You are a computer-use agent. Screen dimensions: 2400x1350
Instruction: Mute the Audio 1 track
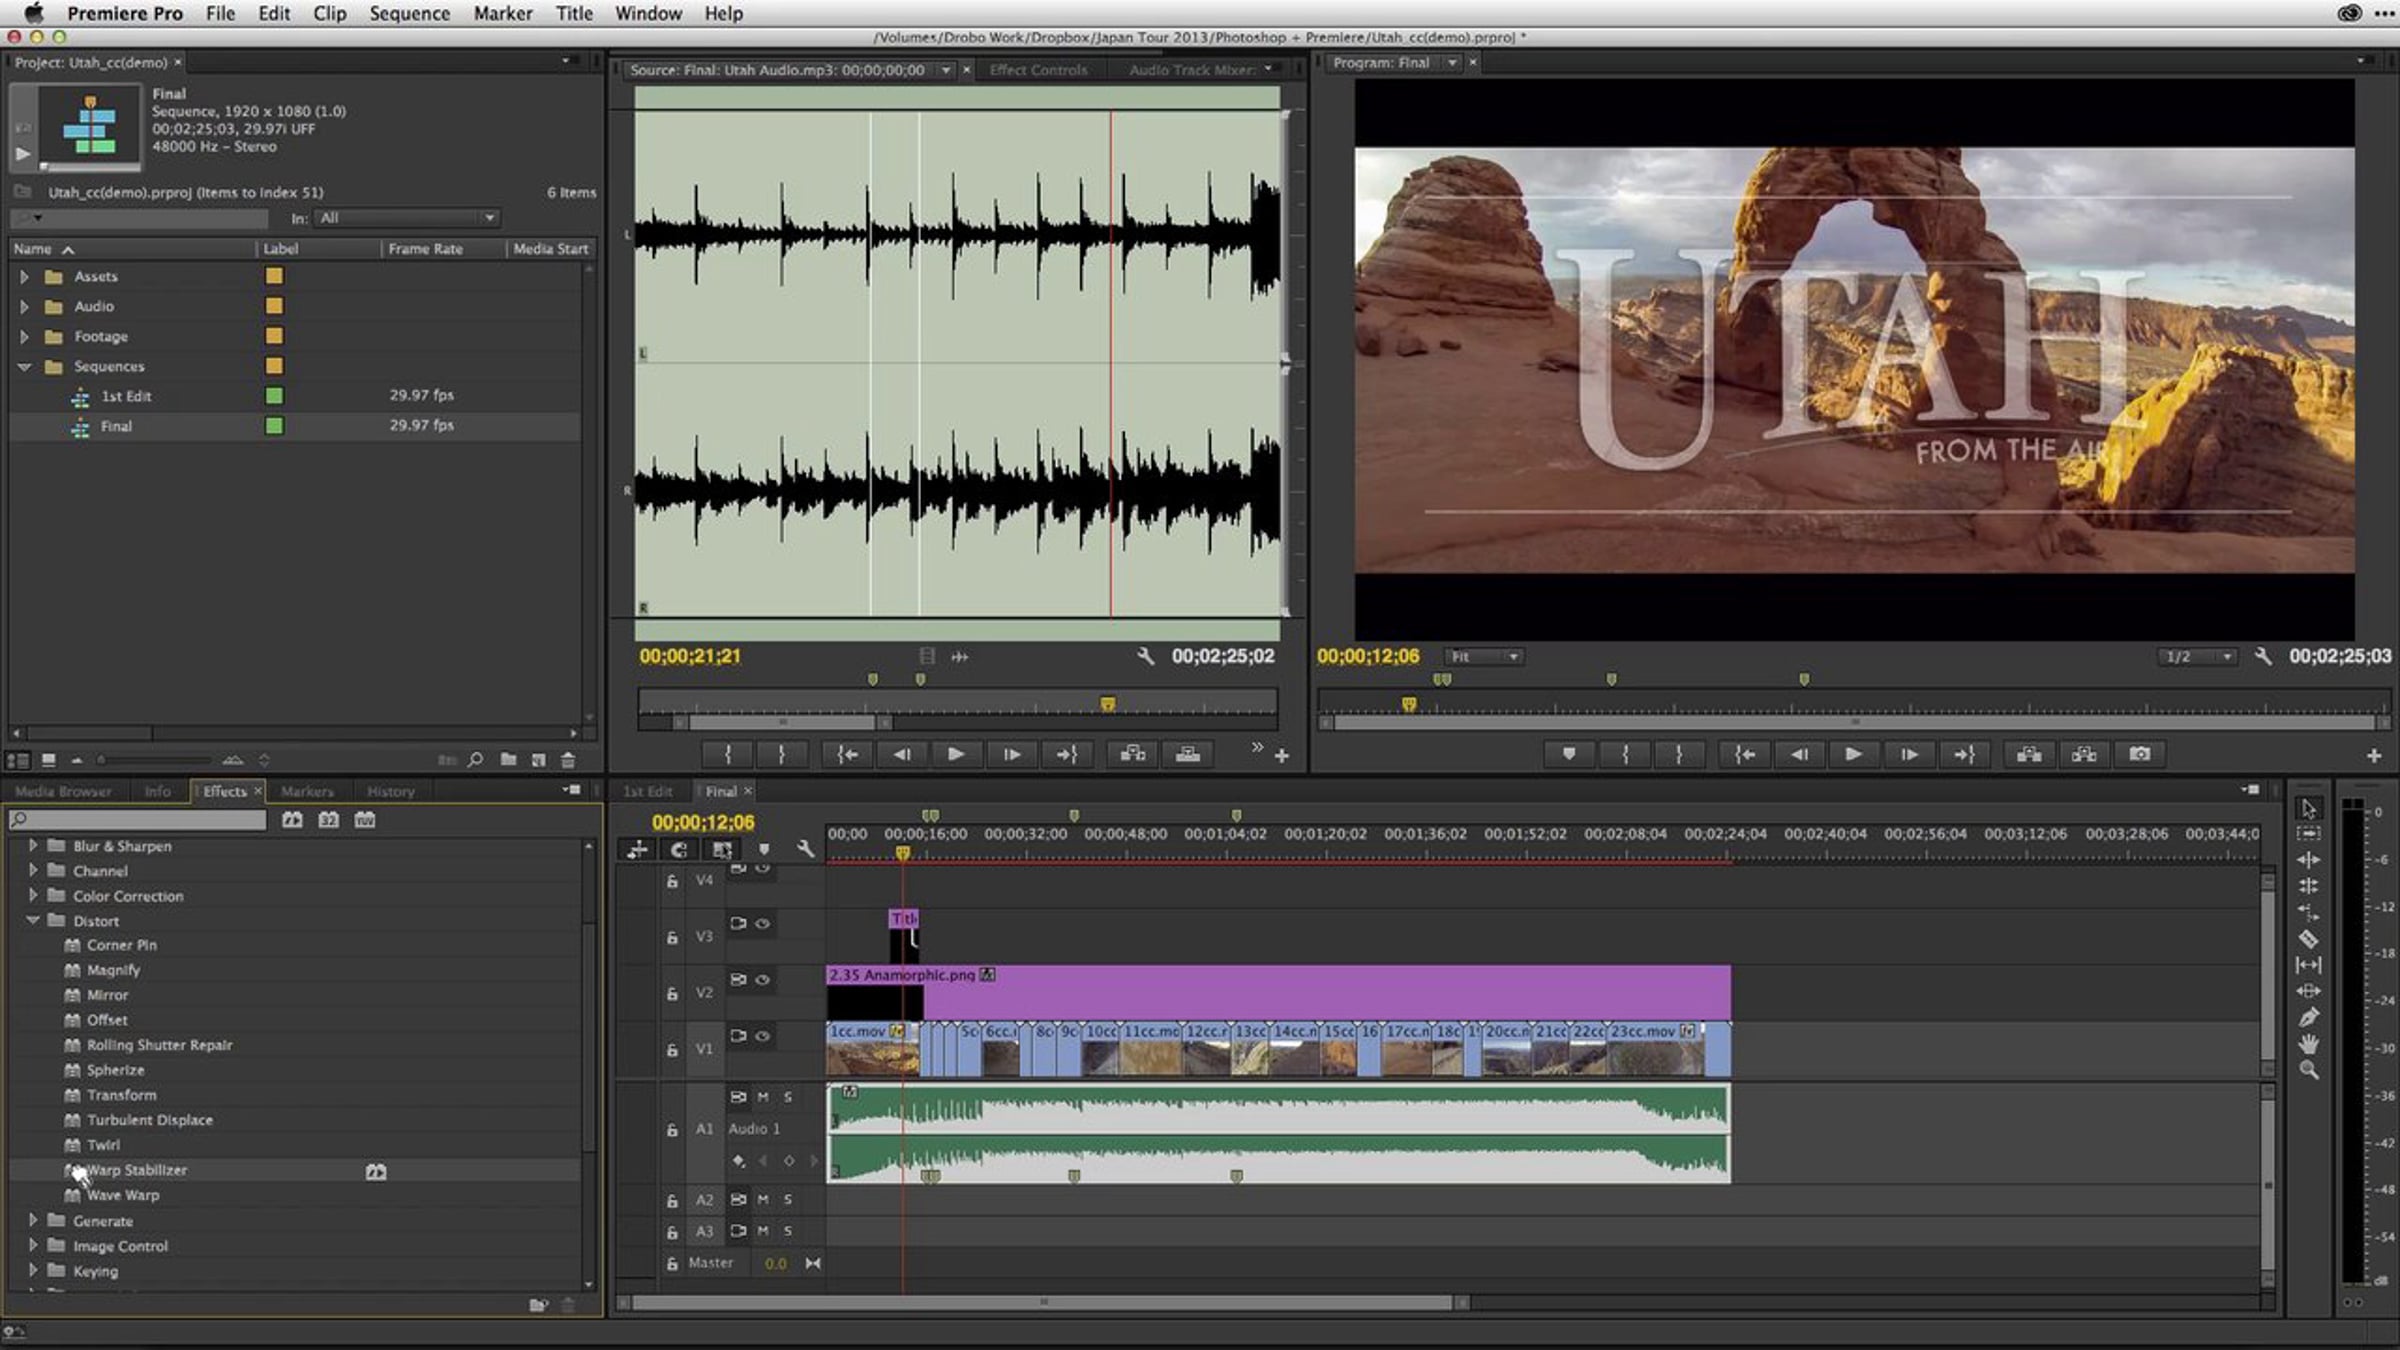coord(763,1097)
